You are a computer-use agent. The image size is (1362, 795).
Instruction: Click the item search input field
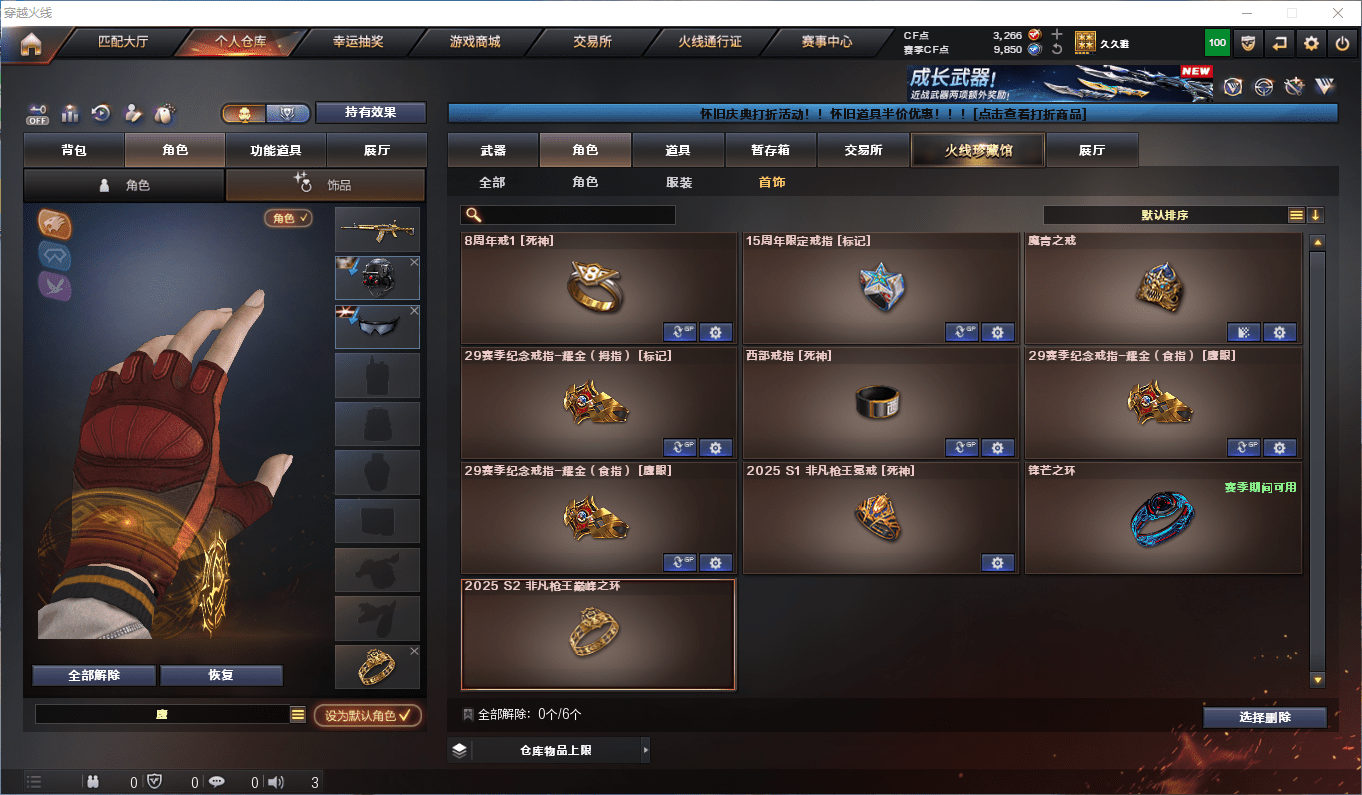coord(568,215)
